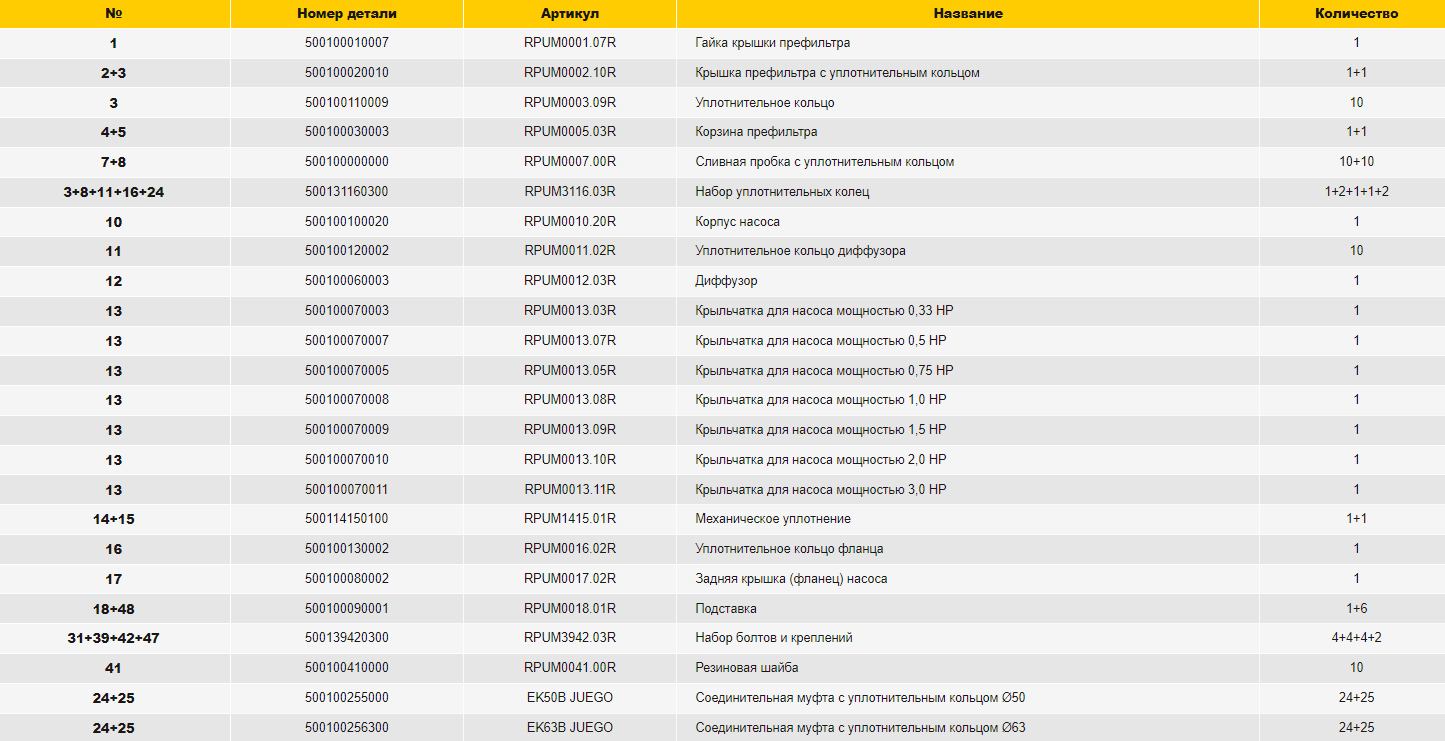Click 'Соединительная муфта с уплотнительным кольцом Ø63'
Image resolution: width=1445 pixels, height=741 pixels.
(860, 727)
